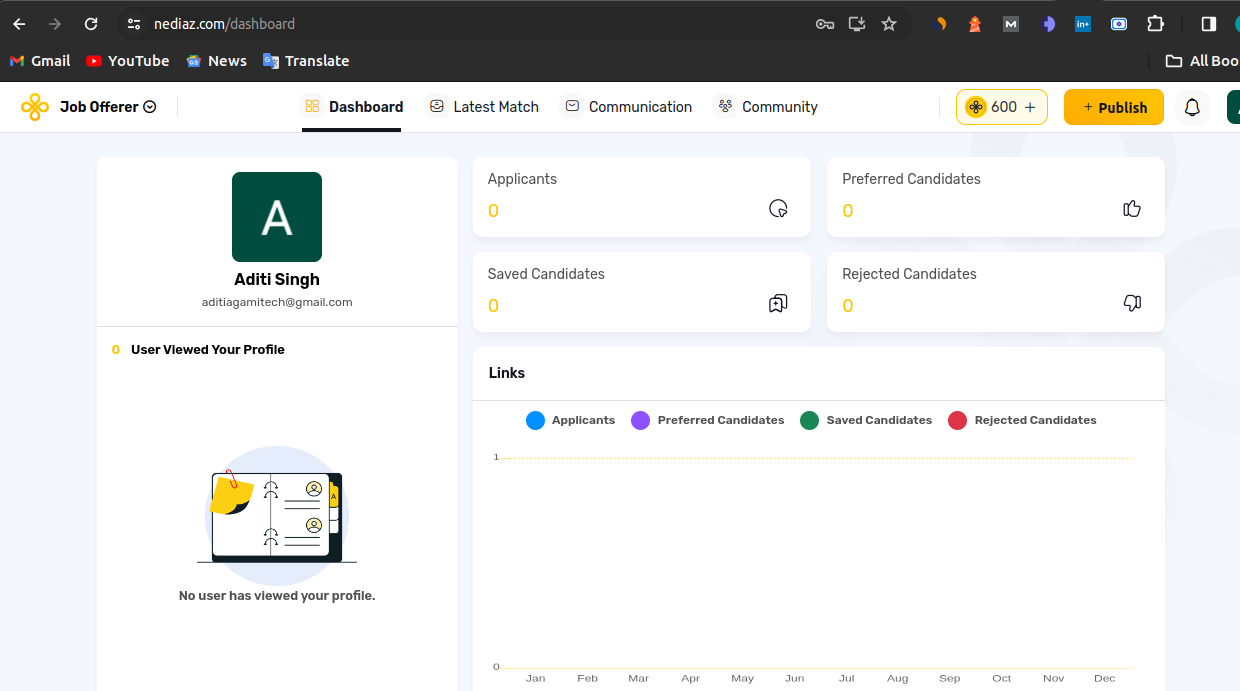The height and width of the screenshot is (691, 1240).
Task: Bookmark this page with star icon
Action: (889, 24)
